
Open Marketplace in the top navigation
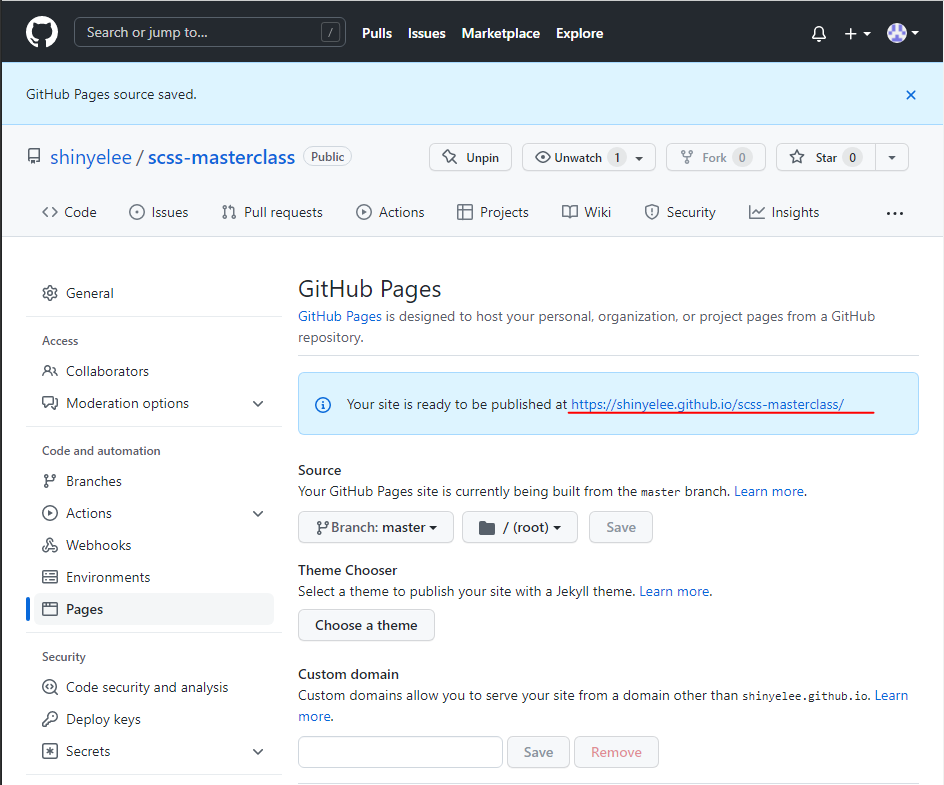(x=500, y=33)
